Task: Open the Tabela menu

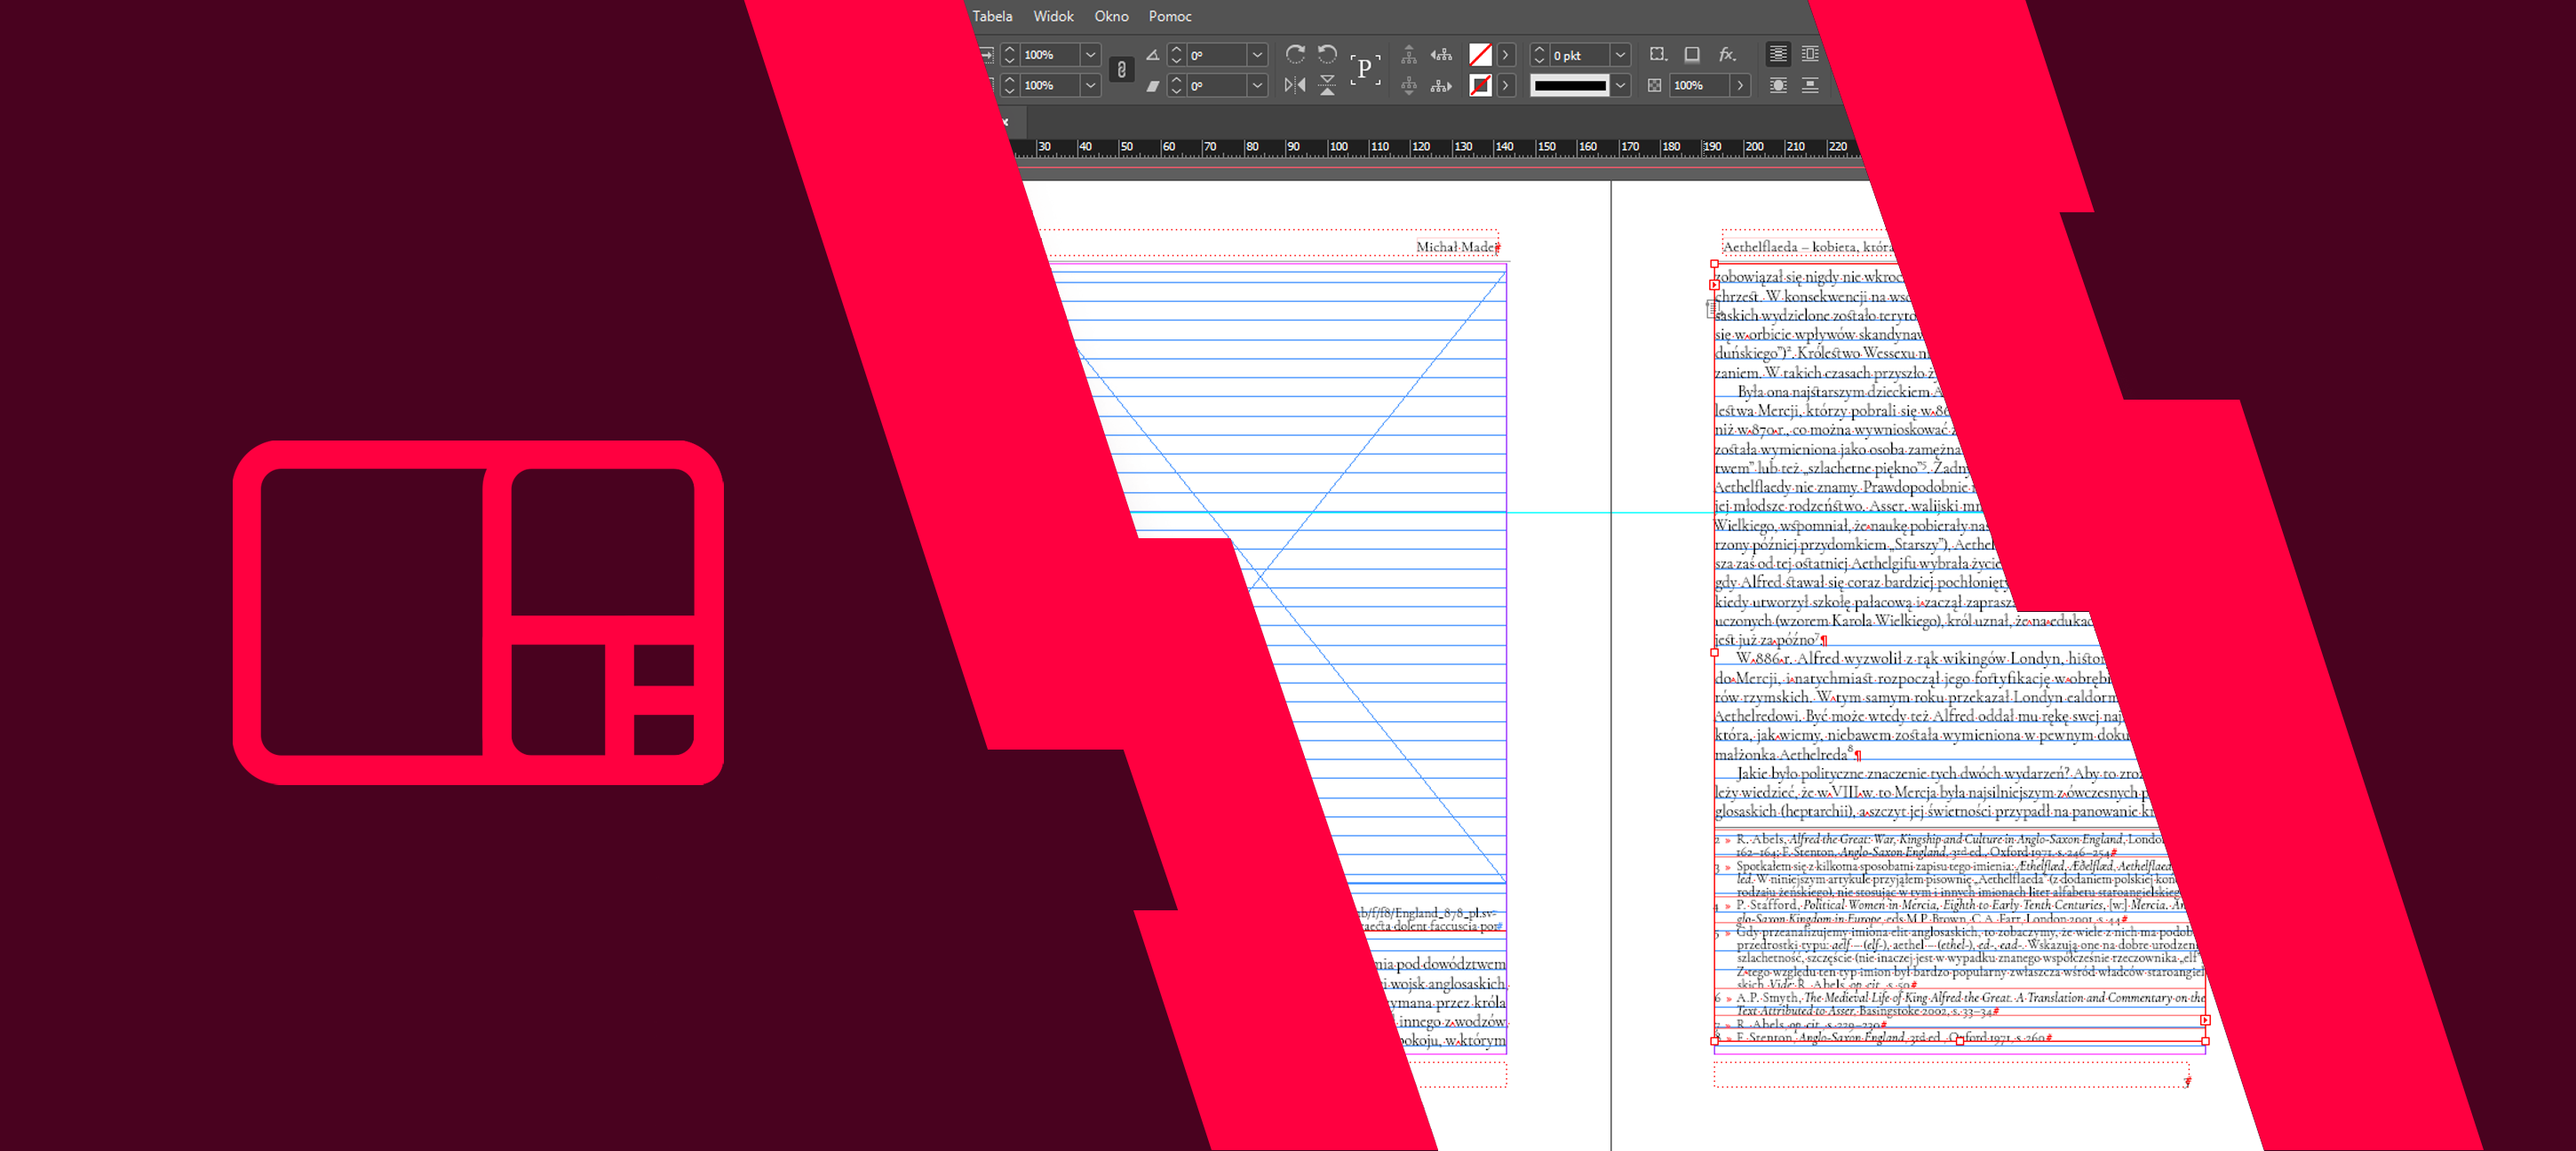Action: [x=992, y=16]
